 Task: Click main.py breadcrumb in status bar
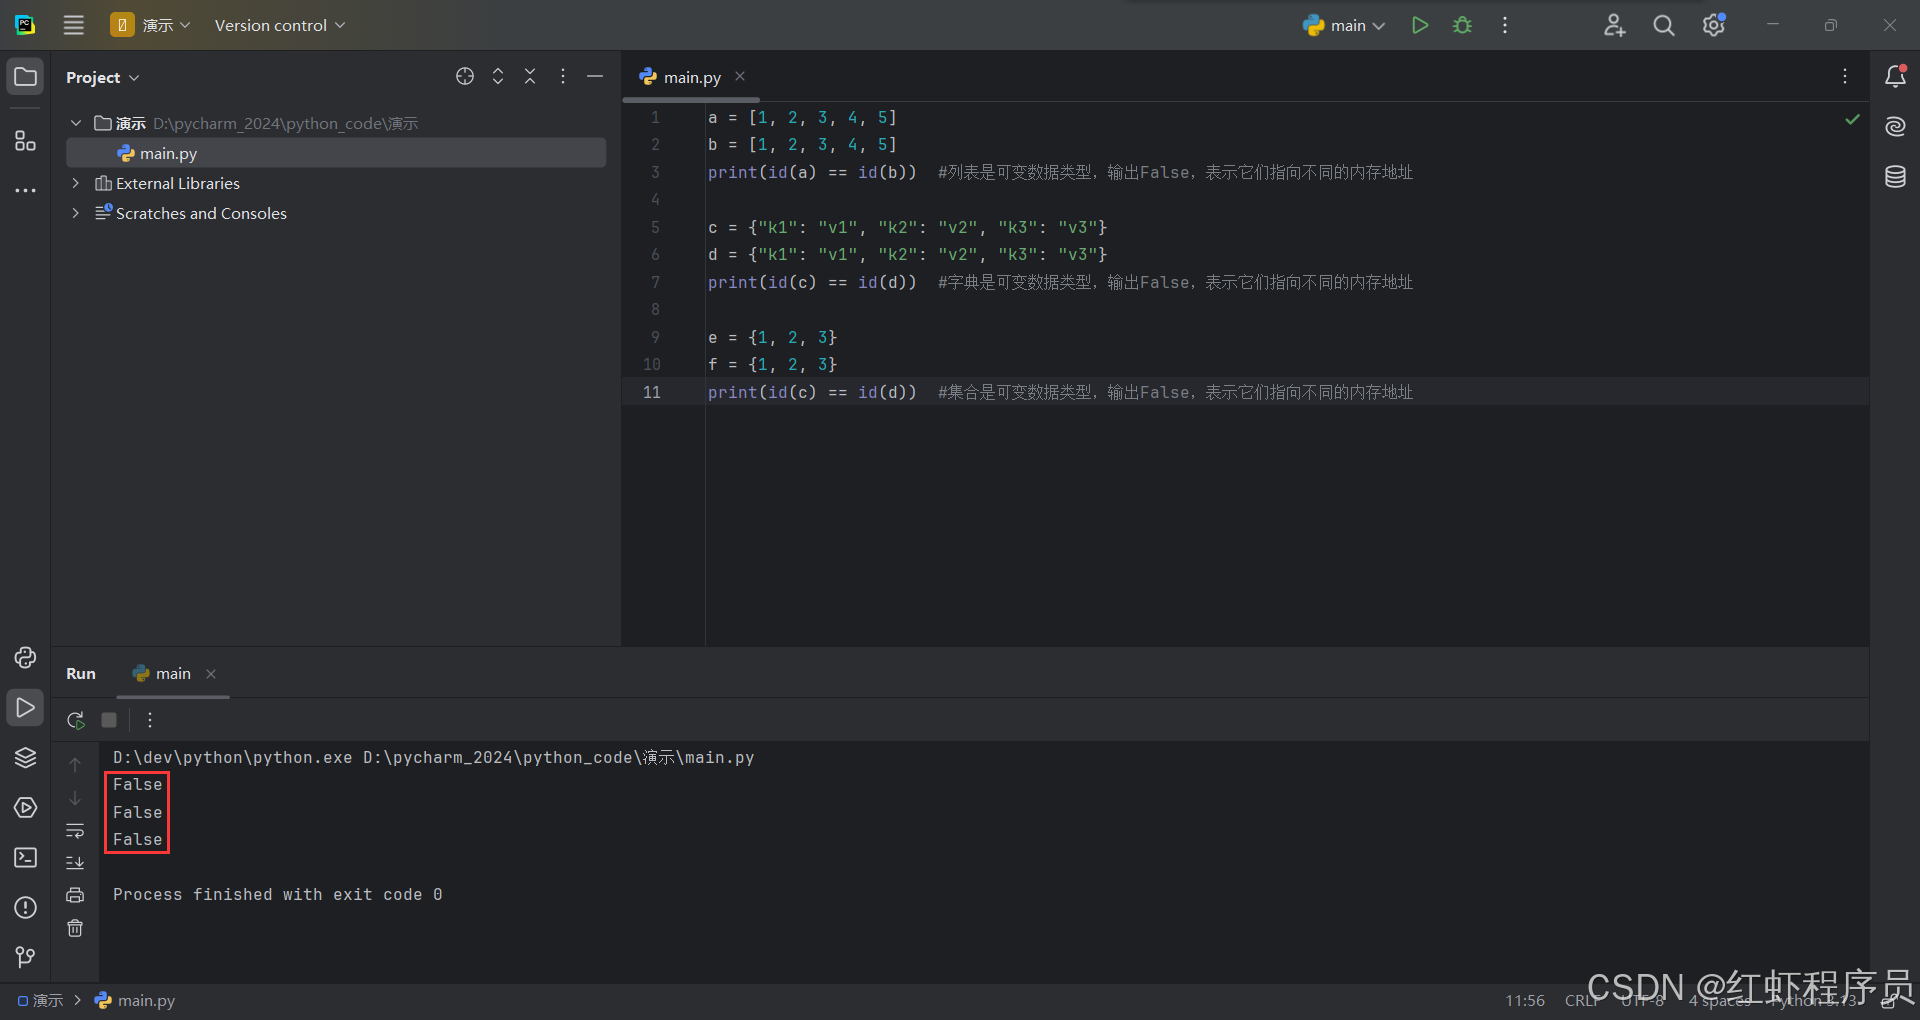coord(135,1000)
